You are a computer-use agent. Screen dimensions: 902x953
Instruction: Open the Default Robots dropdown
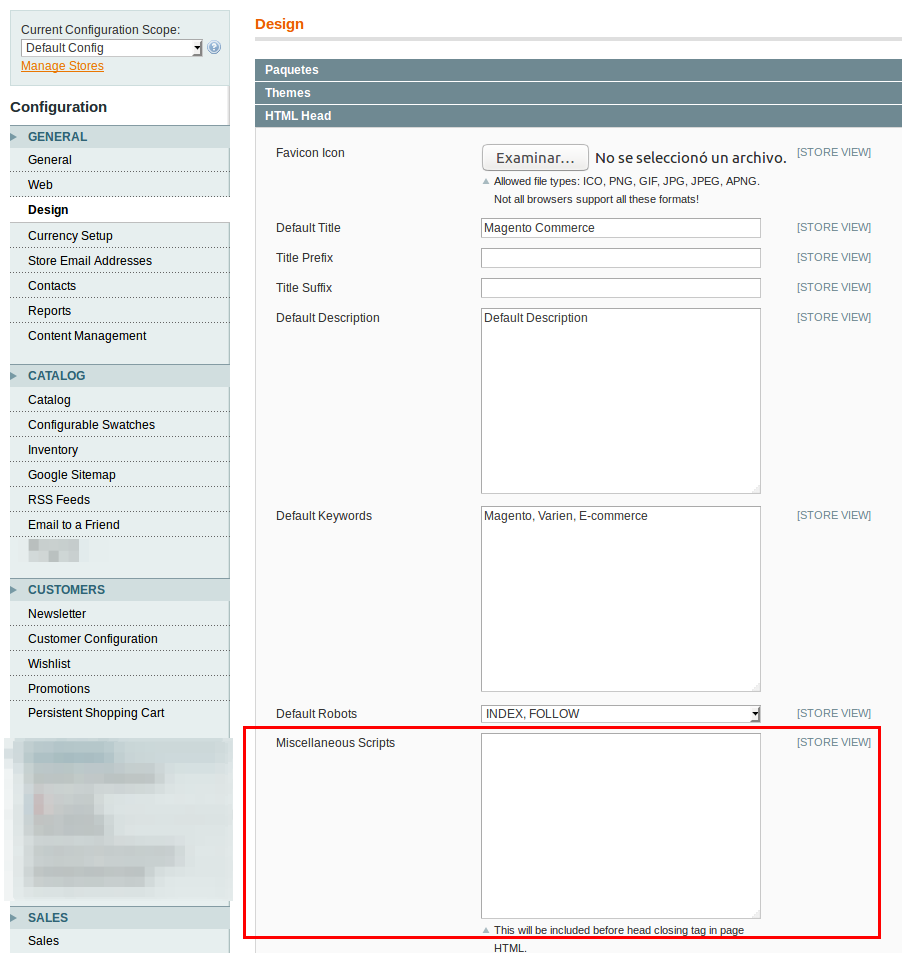(x=620, y=714)
